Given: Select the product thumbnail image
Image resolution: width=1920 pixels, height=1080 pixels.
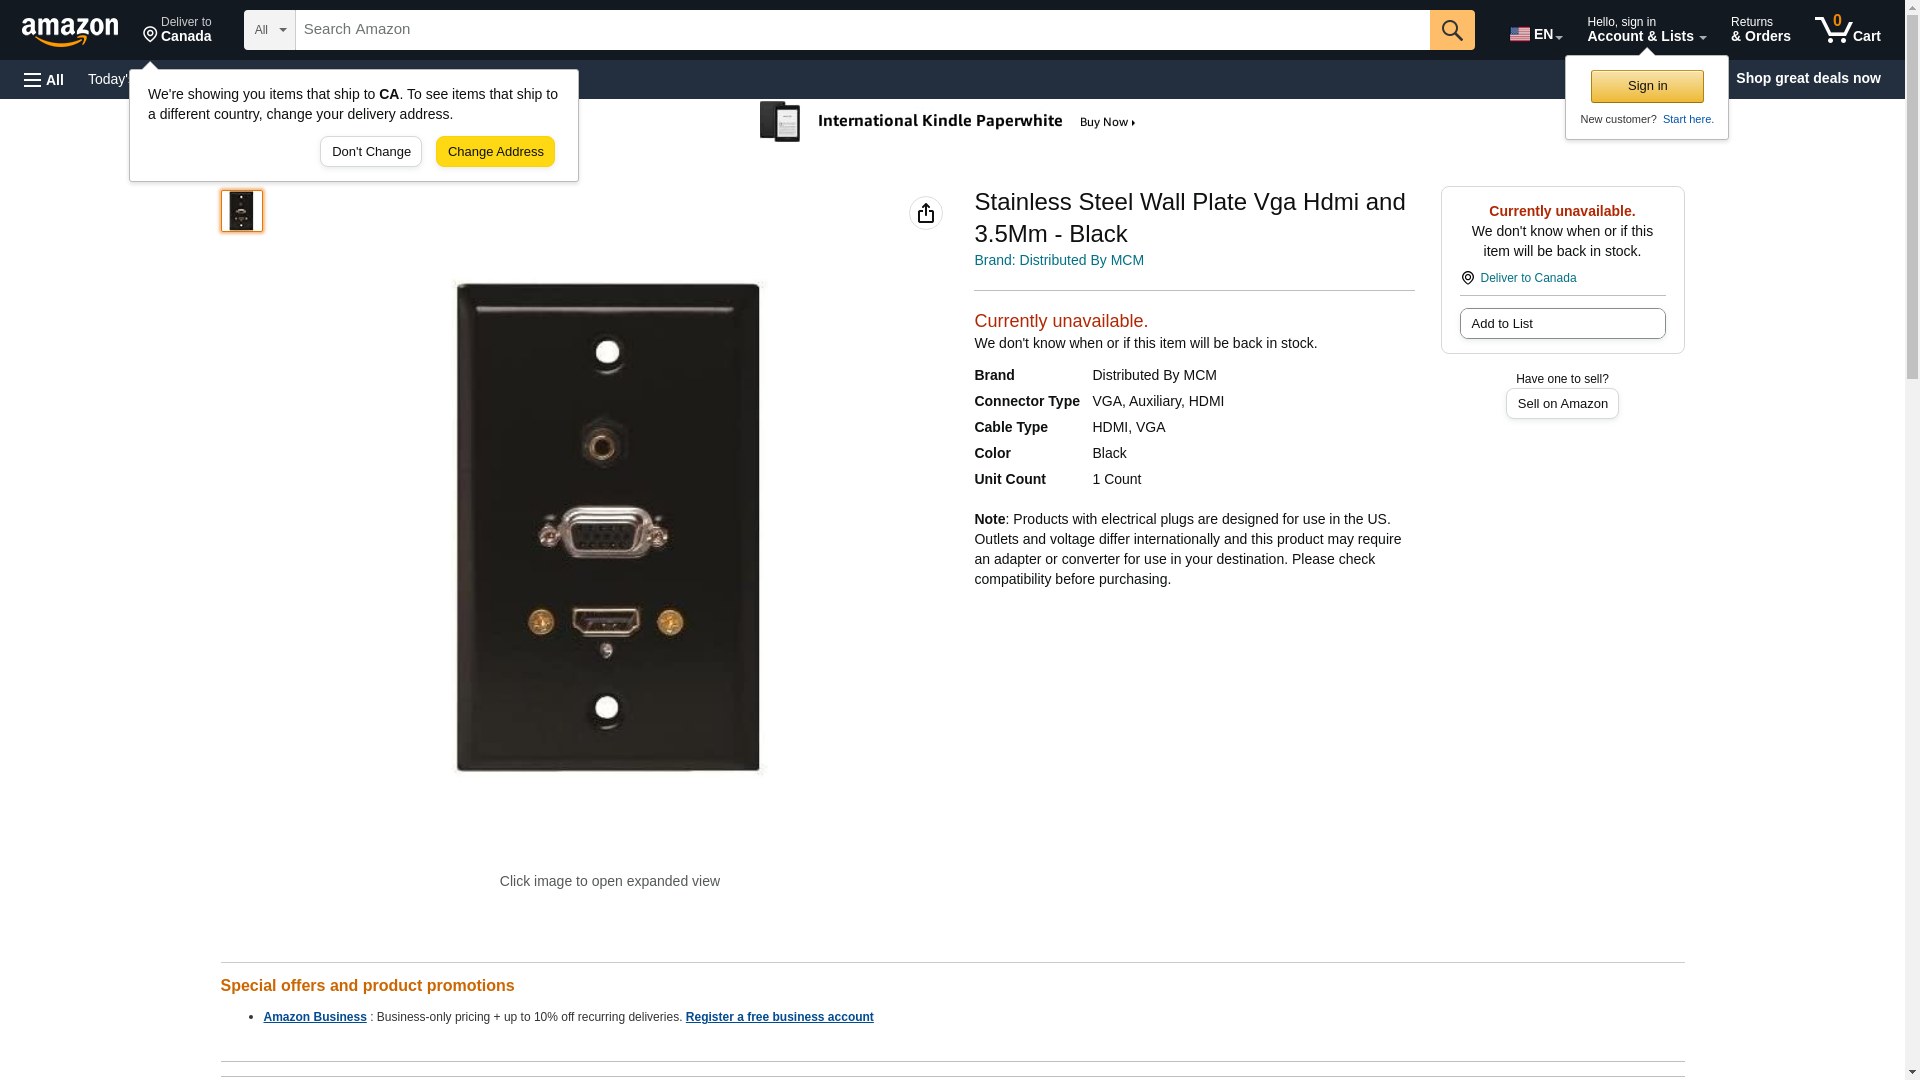Looking at the screenshot, I should click(241, 211).
